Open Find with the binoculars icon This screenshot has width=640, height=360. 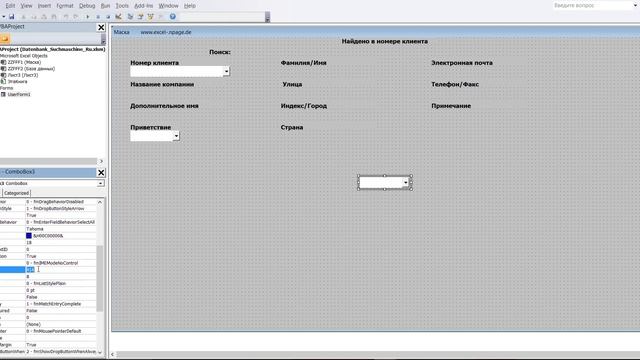click(54, 17)
